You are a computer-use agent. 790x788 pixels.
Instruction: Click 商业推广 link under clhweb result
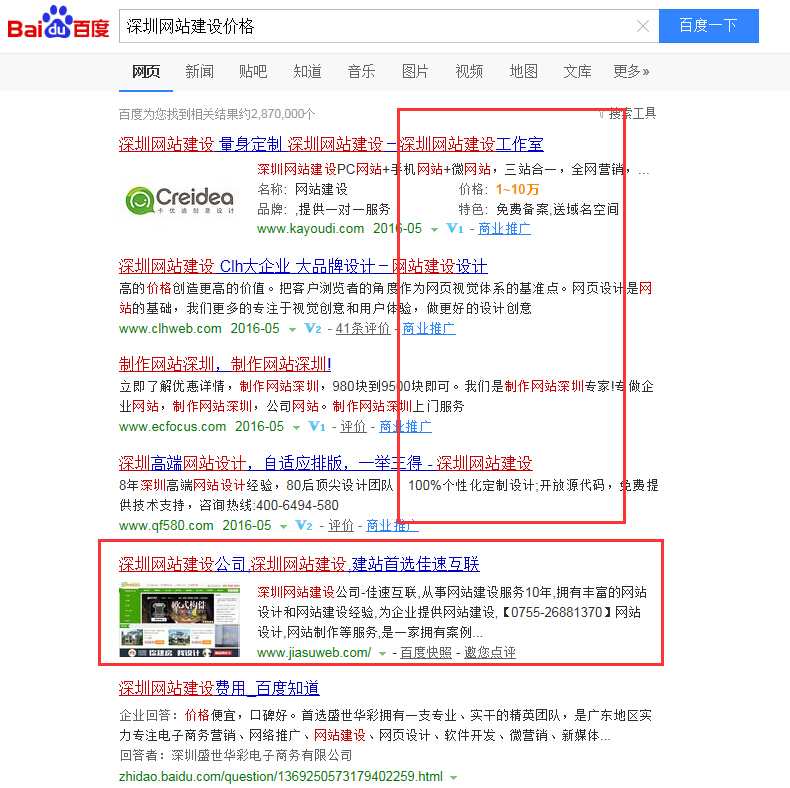[x=429, y=329]
